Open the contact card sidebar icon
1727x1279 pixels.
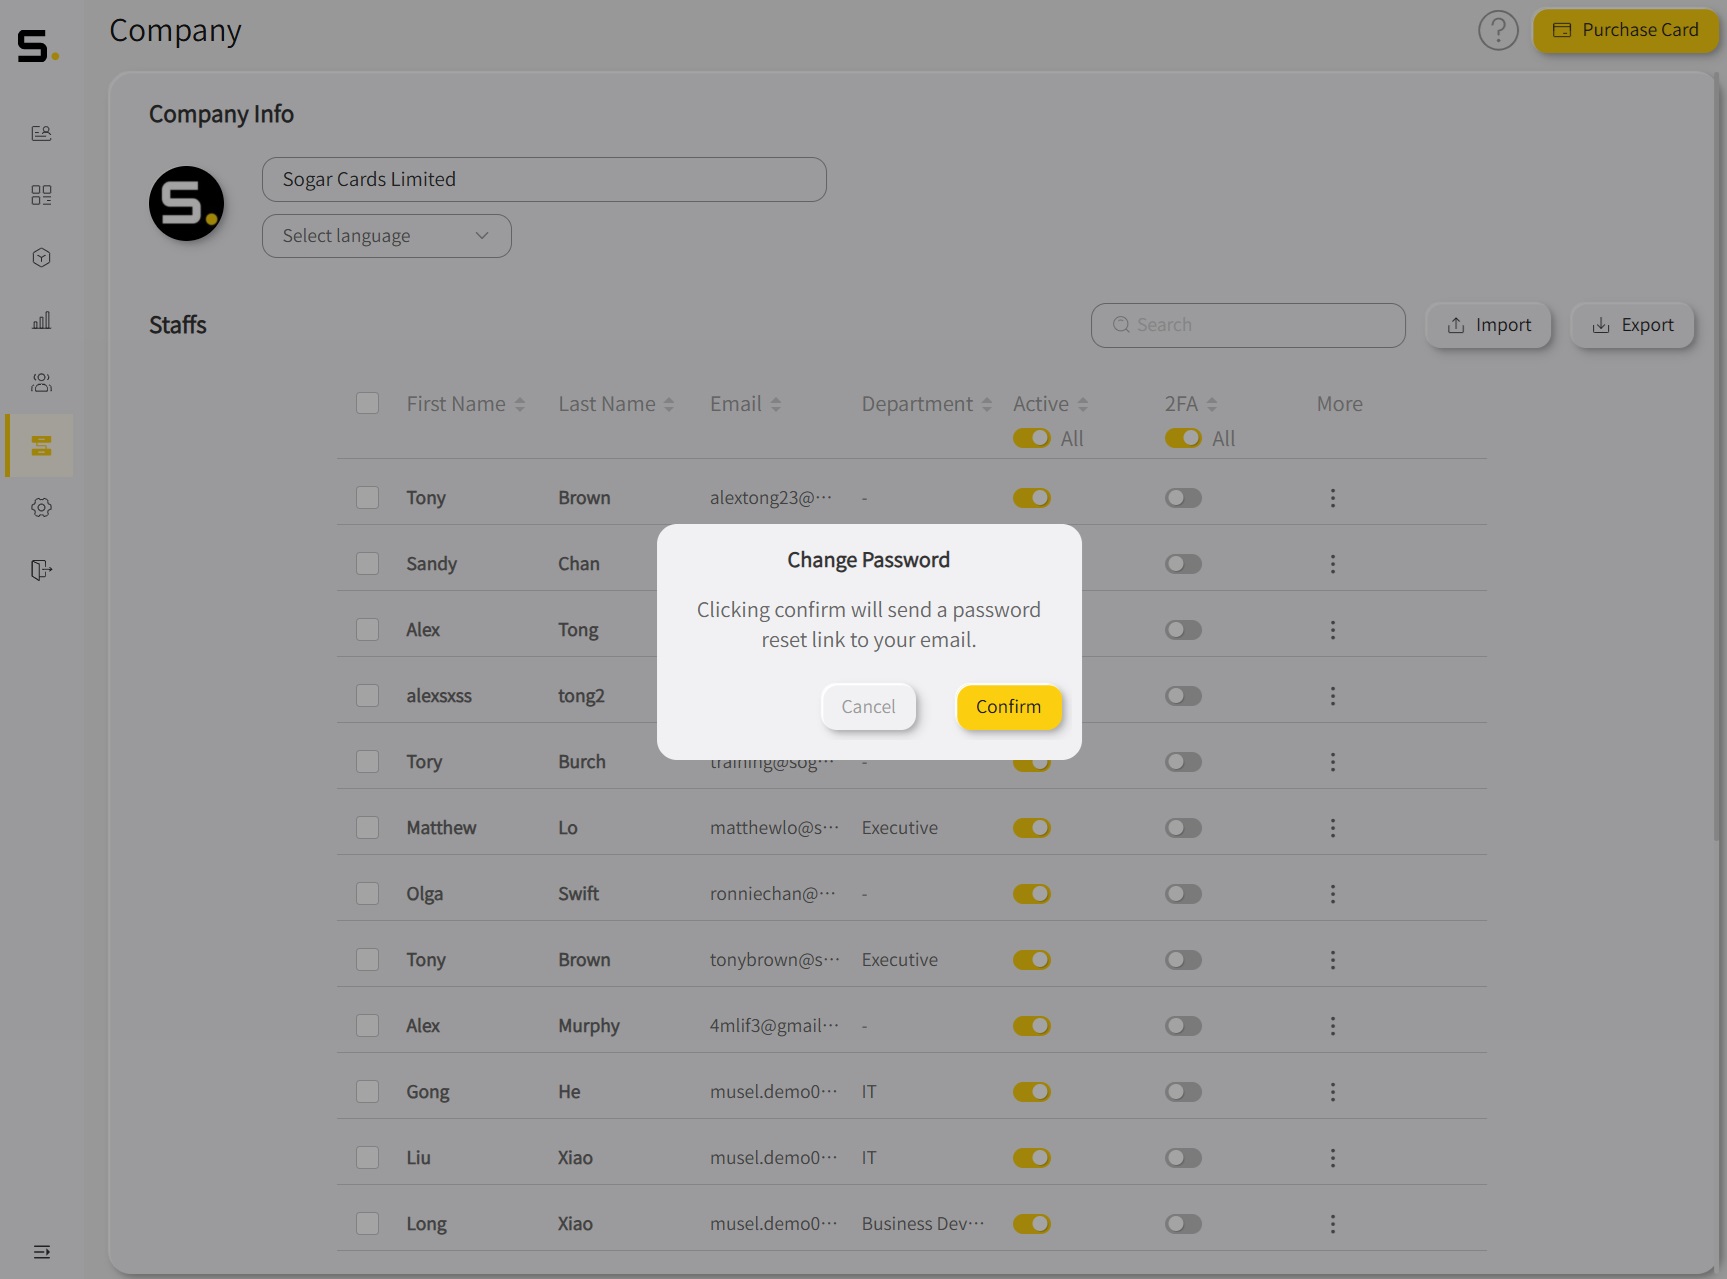coord(41,133)
